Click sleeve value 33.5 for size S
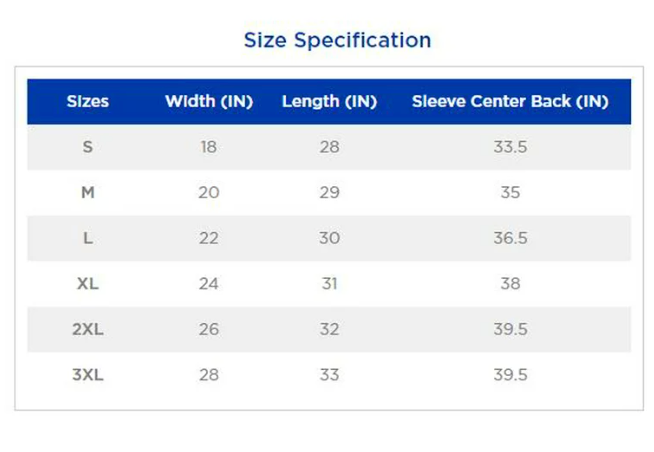The height and width of the screenshot is (452, 654). coord(510,147)
